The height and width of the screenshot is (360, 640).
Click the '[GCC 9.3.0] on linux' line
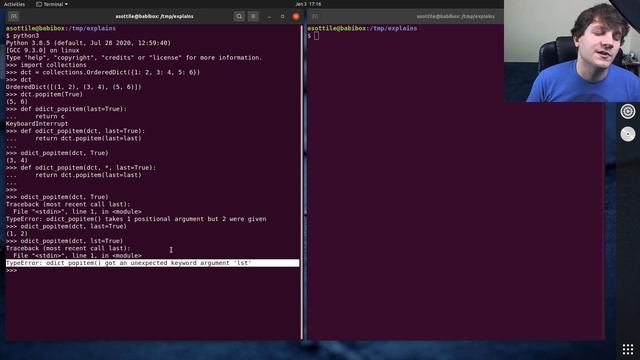point(42,50)
